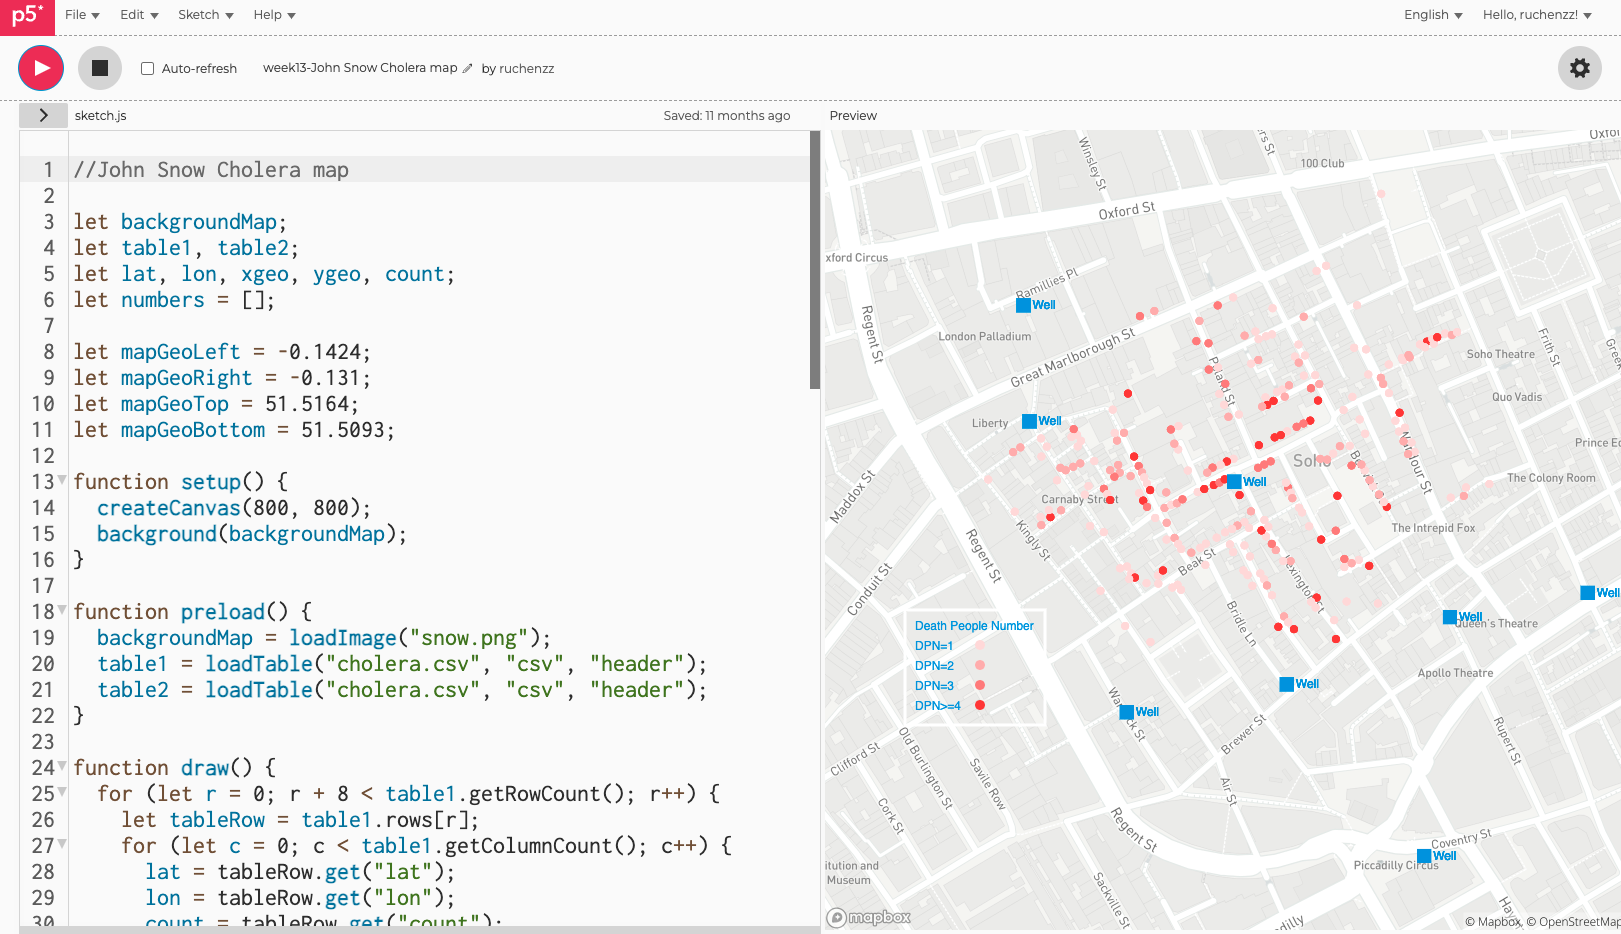Click the Soho Theatre map label
1621x934 pixels.
tap(1500, 354)
